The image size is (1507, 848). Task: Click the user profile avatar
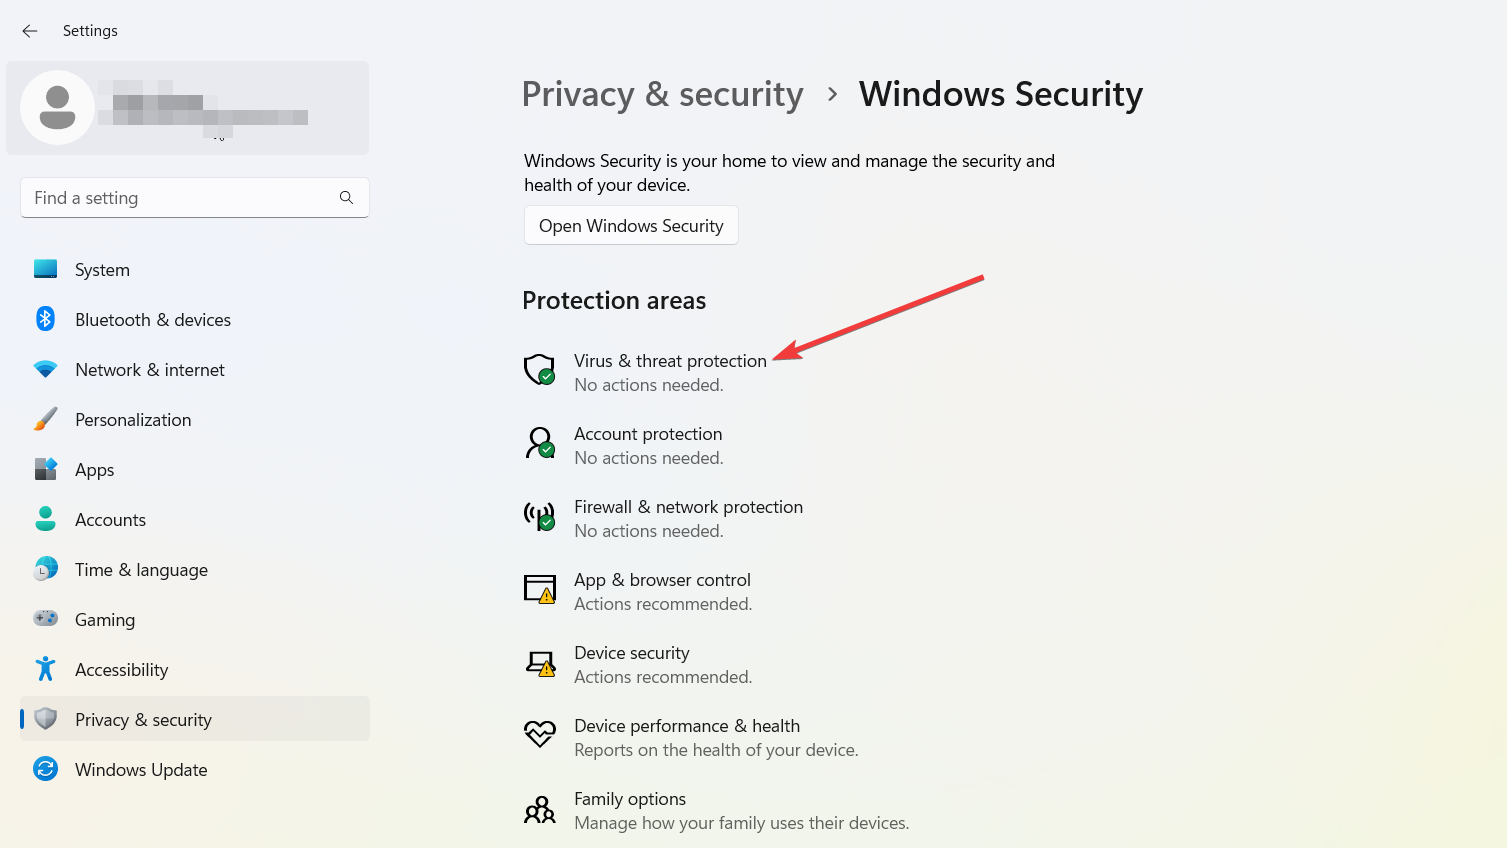[57, 107]
